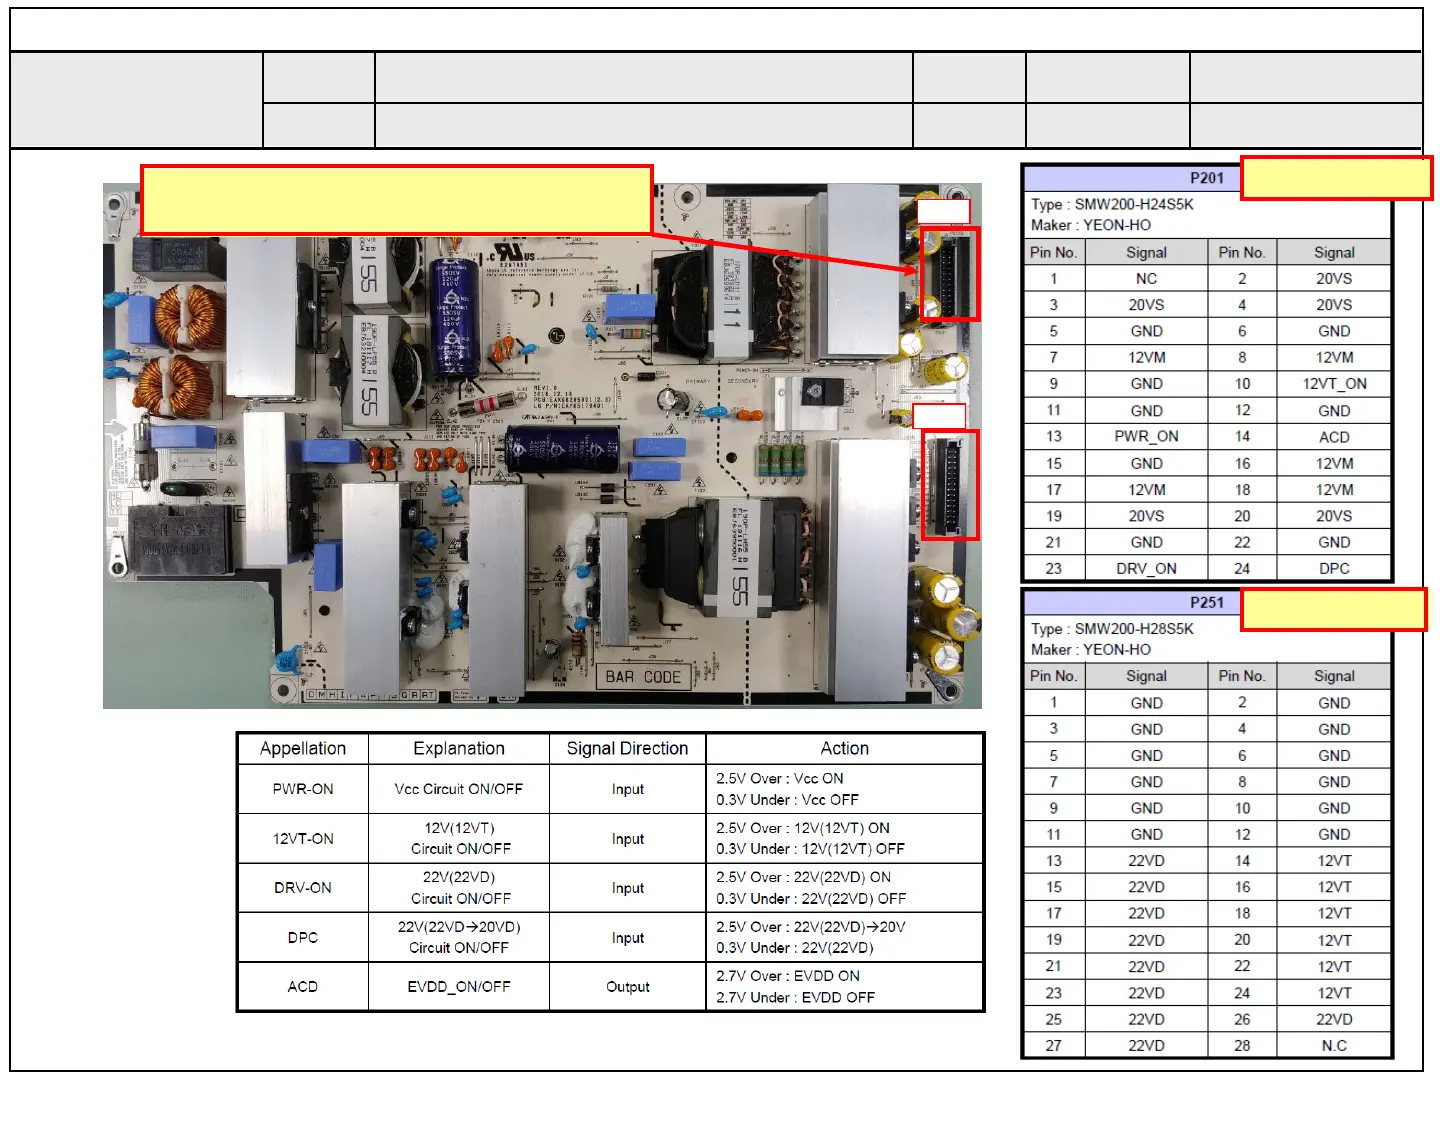Select the text 'Type : SMW200-H24S5K'
The height and width of the screenshot is (1137, 1440).
coord(1112,204)
